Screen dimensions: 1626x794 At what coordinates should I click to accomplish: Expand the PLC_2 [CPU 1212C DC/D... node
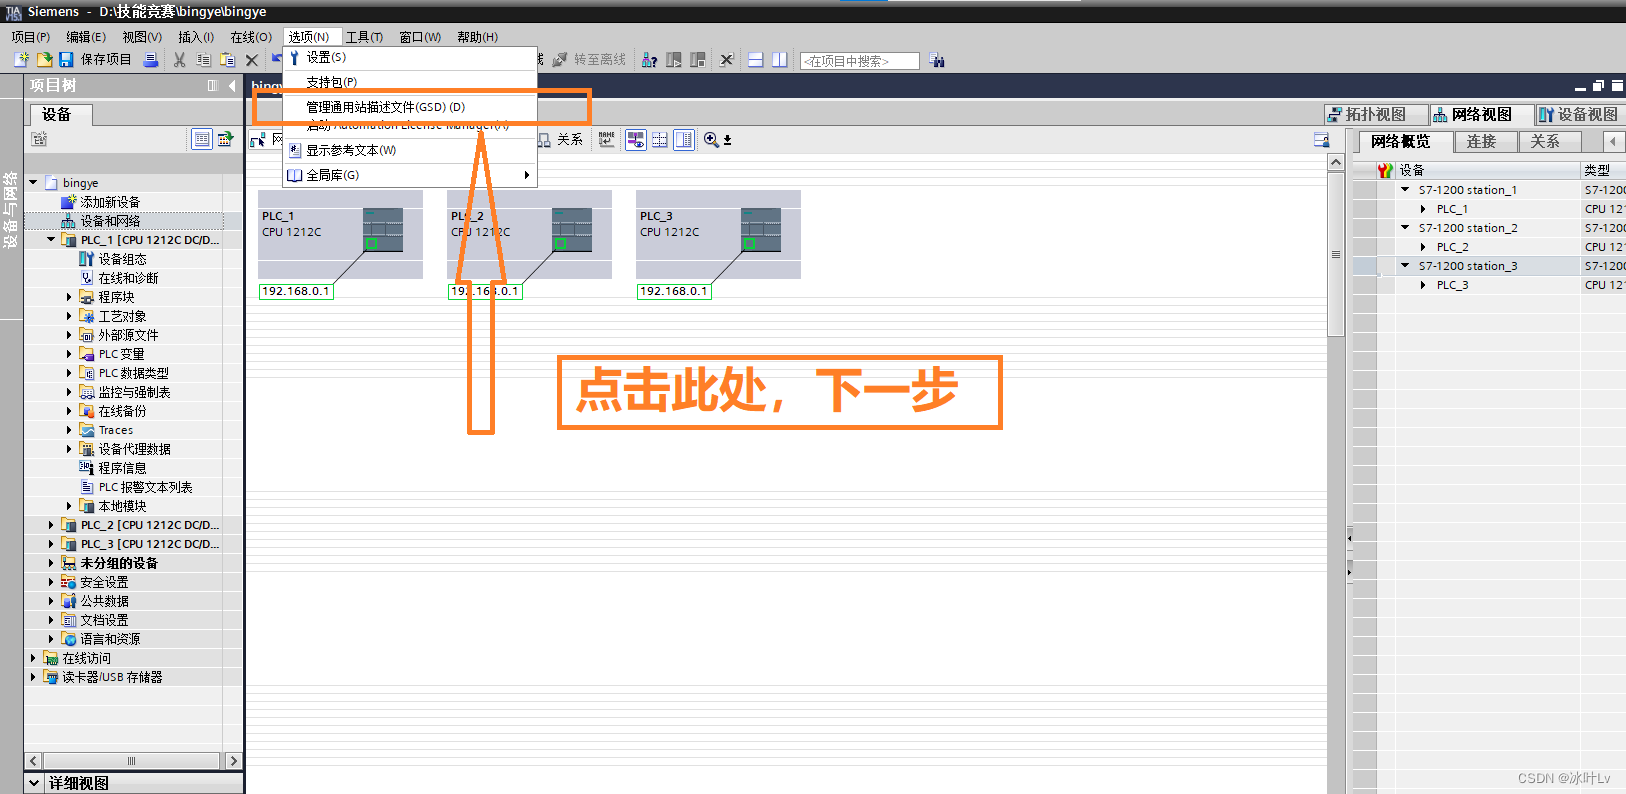51,525
